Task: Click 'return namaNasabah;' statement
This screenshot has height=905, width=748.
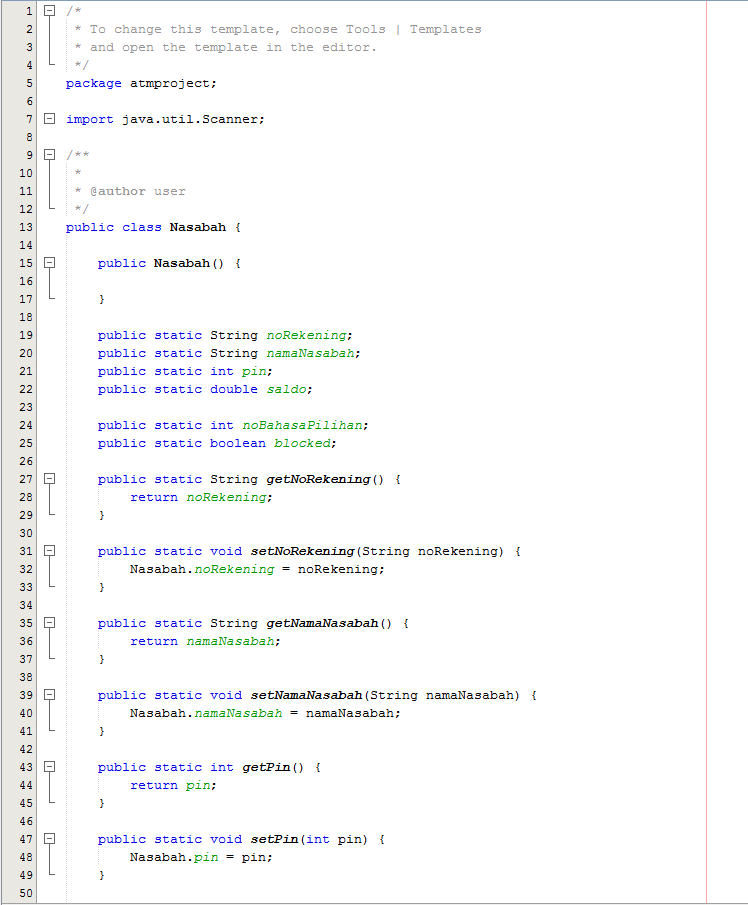Action: click(x=205, y=641)
